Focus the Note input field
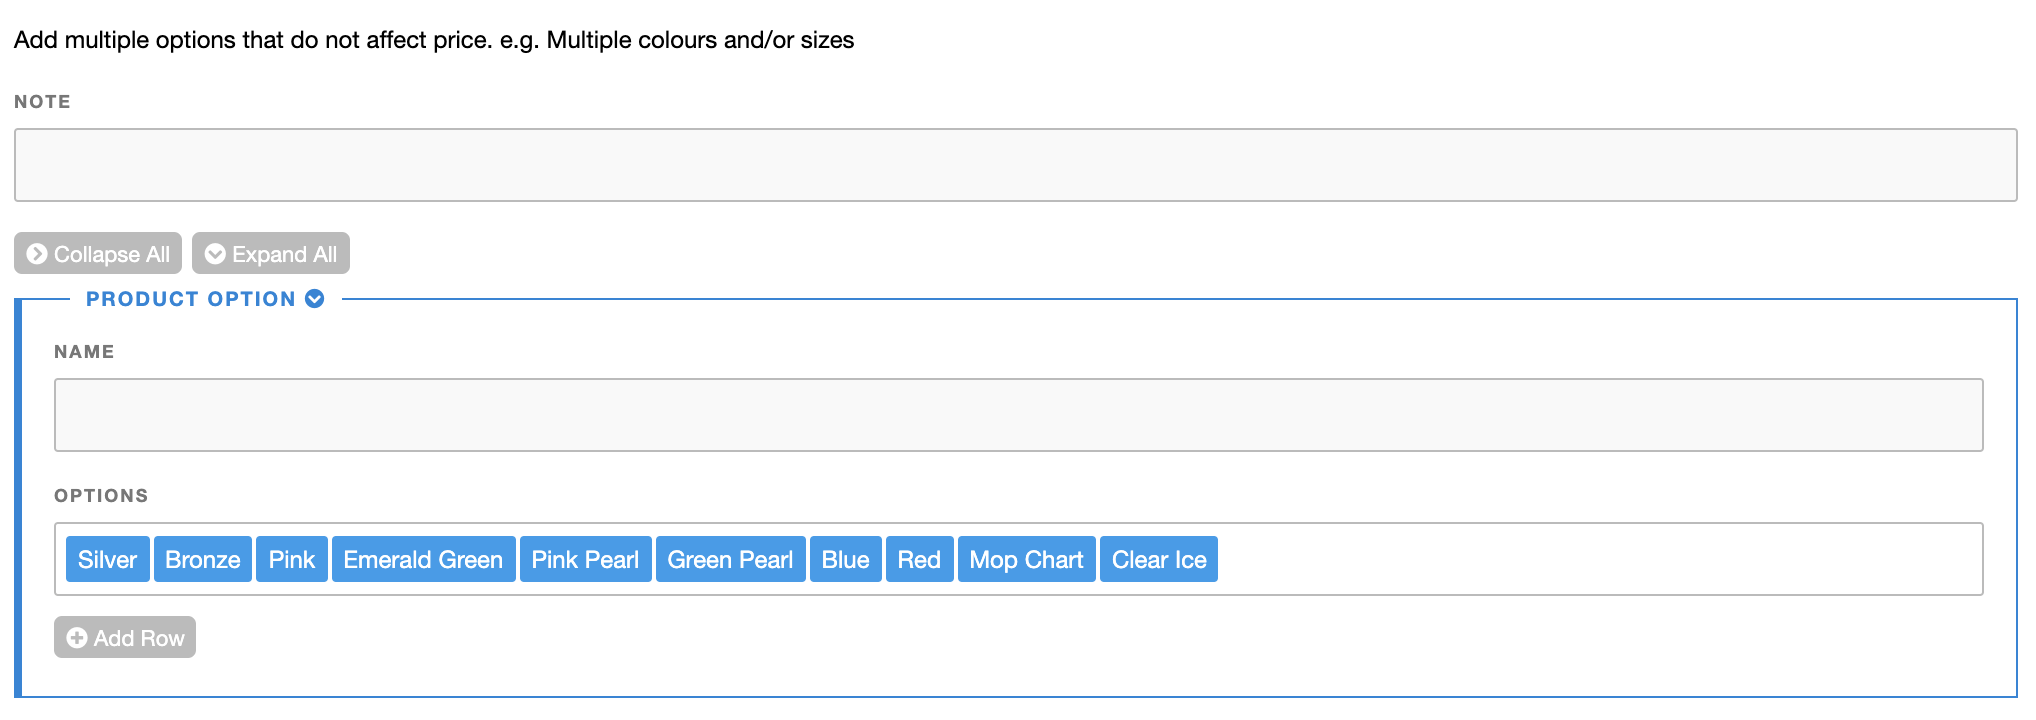This screenshot has width=2036, height=720. (x=1015, y=165)
